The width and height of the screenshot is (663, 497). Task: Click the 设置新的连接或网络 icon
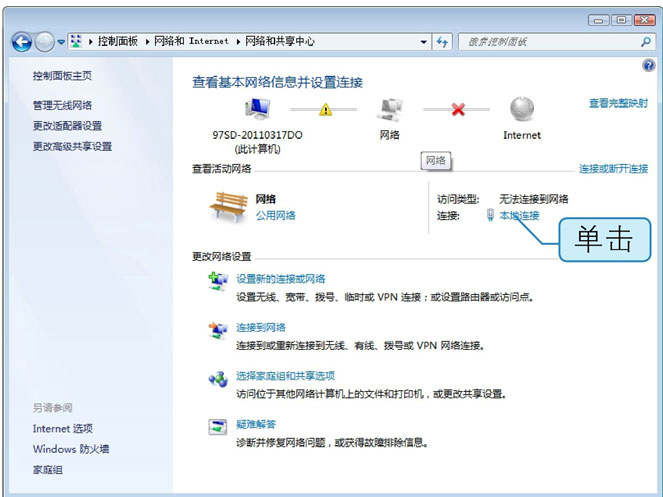[x=219, y=281]
